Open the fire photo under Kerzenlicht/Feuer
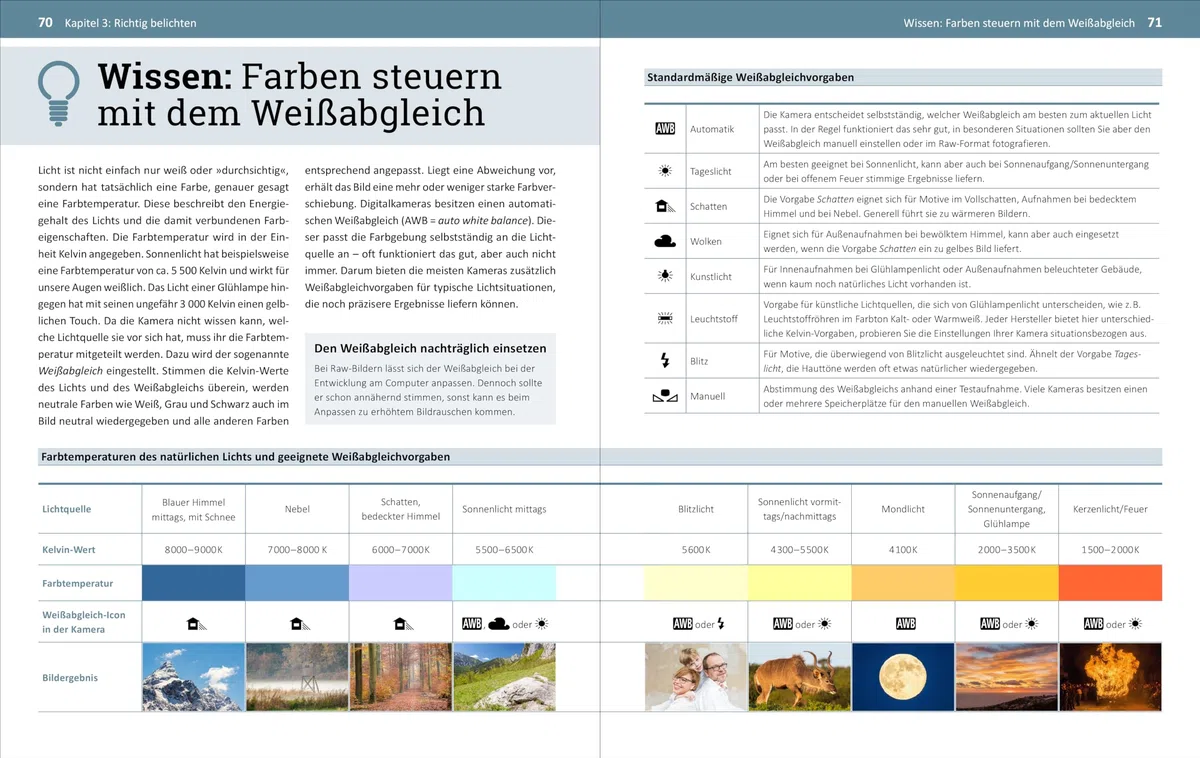The width and height of the screenshot is (1200, 758). [1111, 677]
